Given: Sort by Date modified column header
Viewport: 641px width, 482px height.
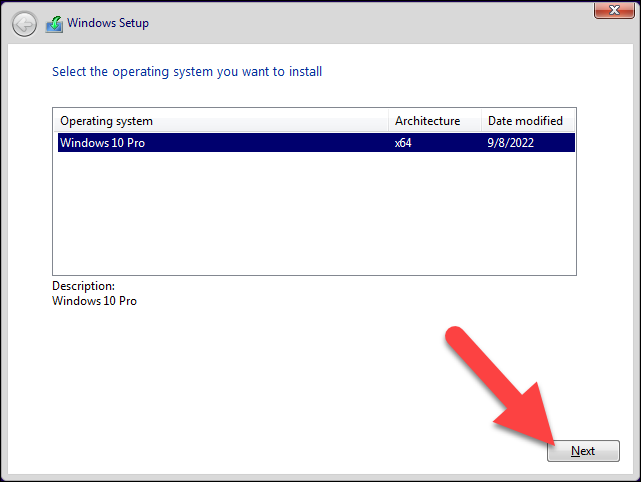Looking at the screenshot, I should (x=528, y=121).
